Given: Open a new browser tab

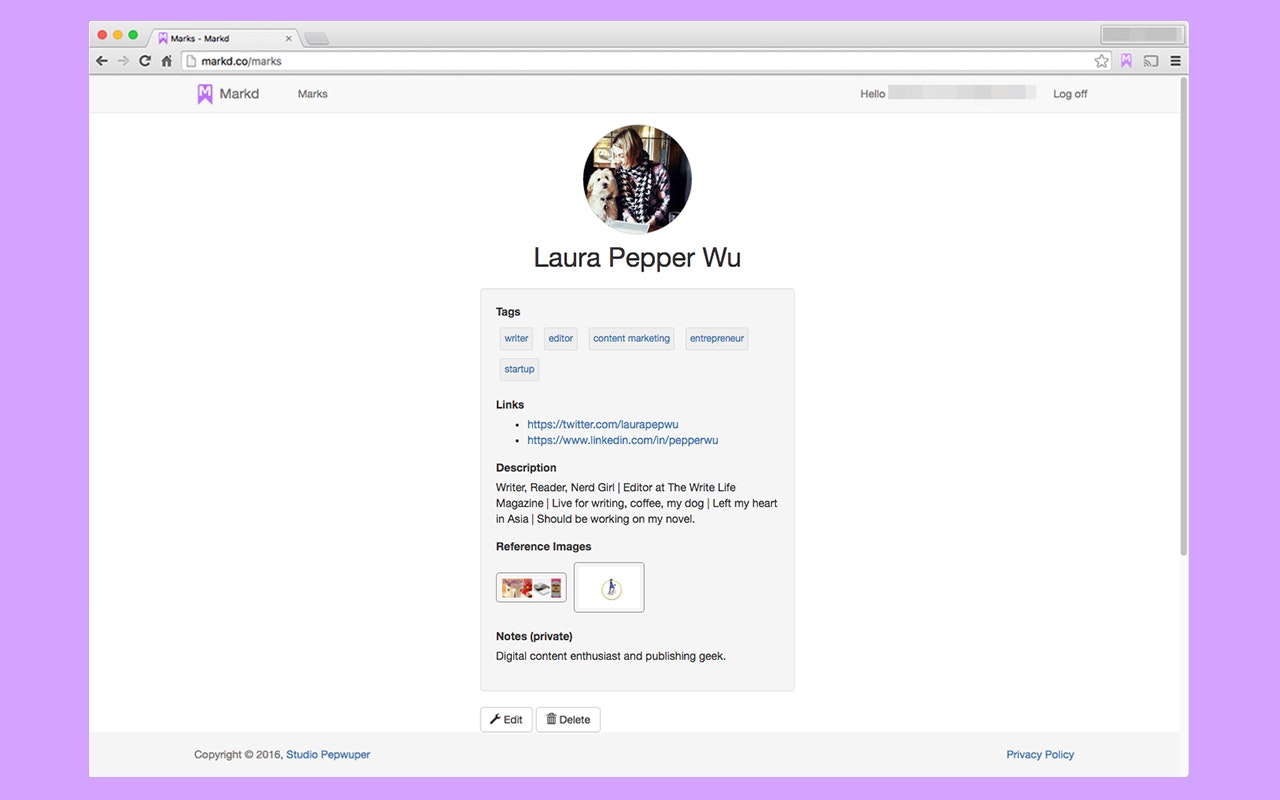Looking at the screenshot, I should click(x=316, y=39).
